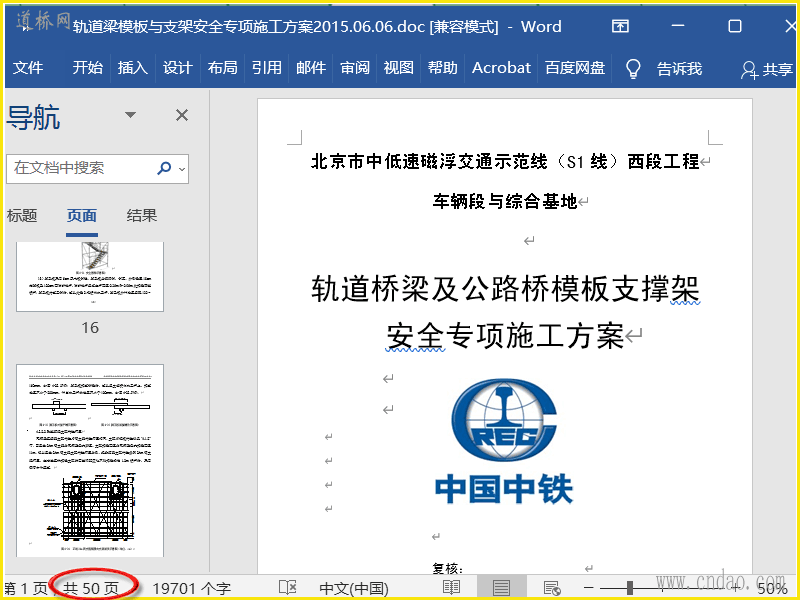Open the 插入 ribbon tab
The image size is (800, 600).
click(132, 68)
